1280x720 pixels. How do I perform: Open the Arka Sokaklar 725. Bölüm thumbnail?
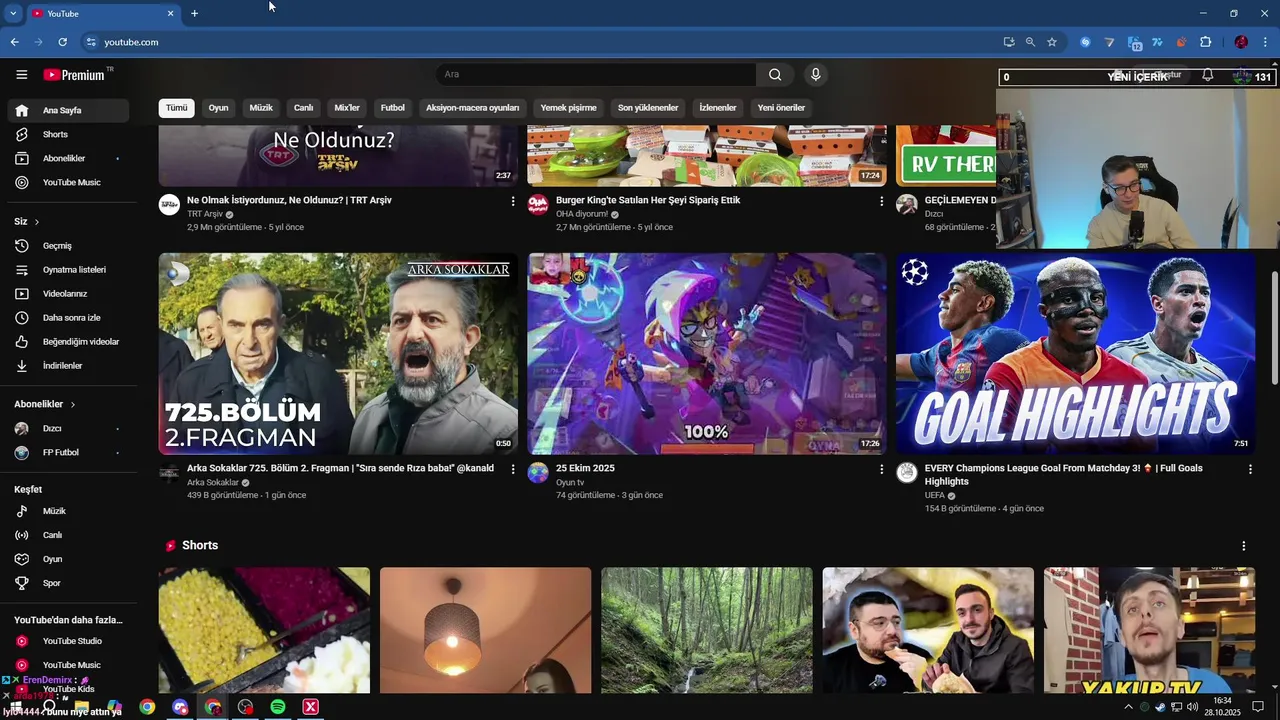338,354
